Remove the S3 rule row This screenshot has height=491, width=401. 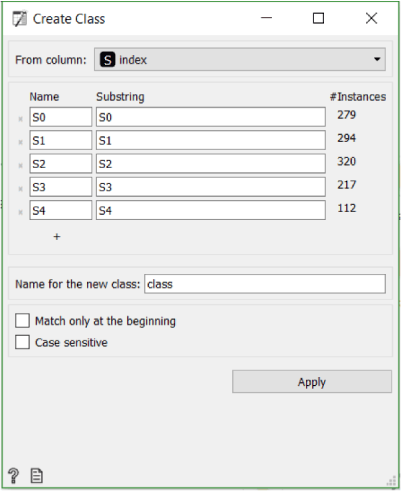(20, 189)
